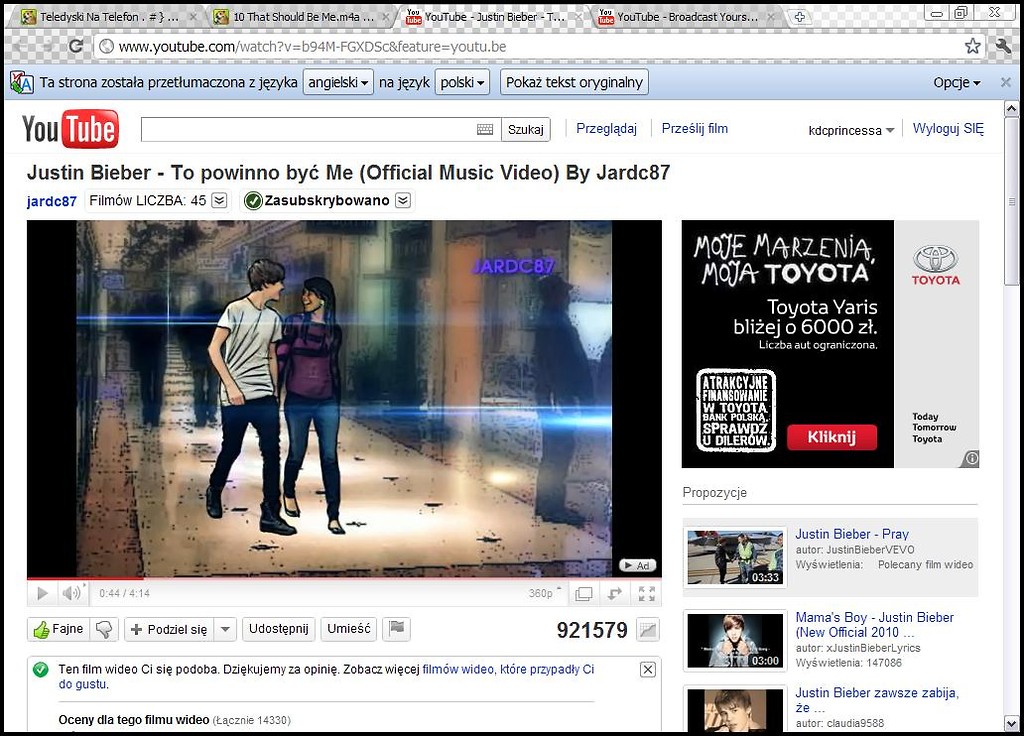The image size is (1024, 736).
Task: Open the 'Justin Bieber - Pray' title link
Action: click(x=852, y=534)
